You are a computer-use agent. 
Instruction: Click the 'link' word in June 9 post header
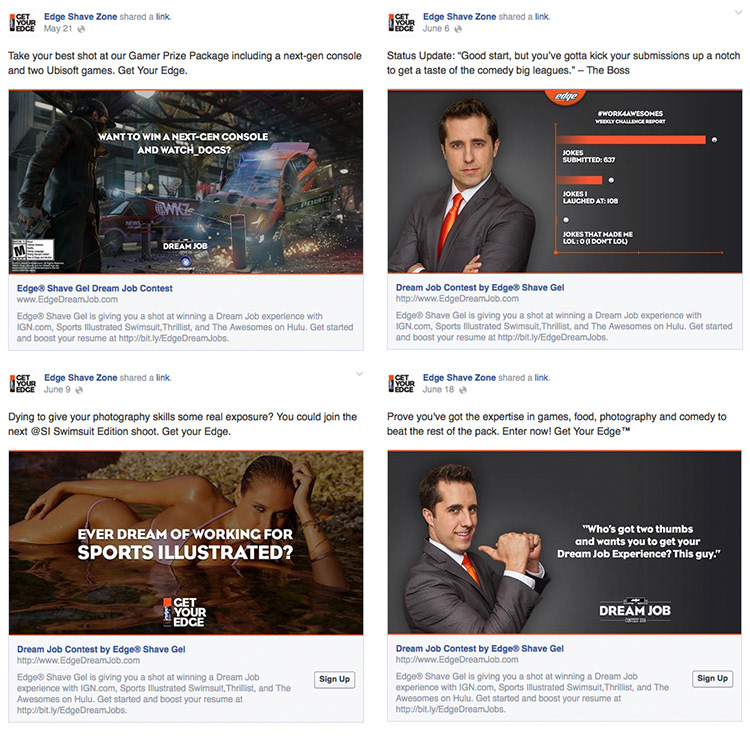click(163, 378)
